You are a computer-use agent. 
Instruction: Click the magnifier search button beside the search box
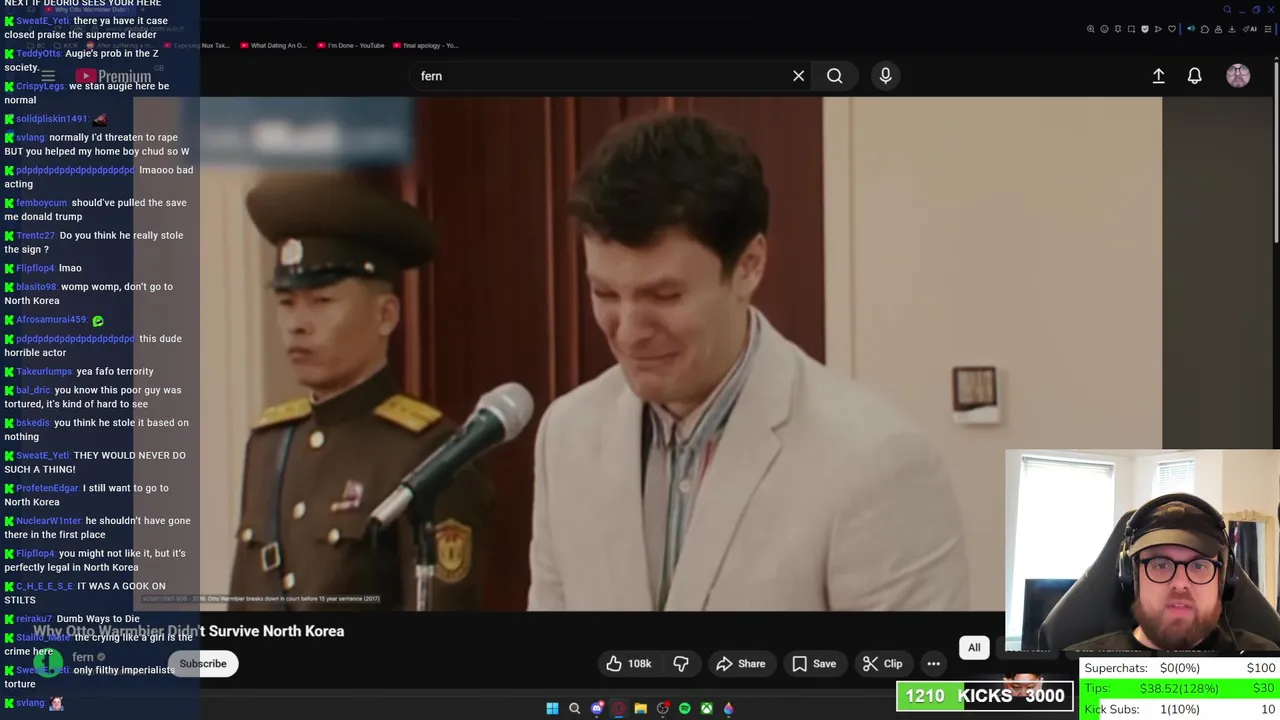point(834,76)
